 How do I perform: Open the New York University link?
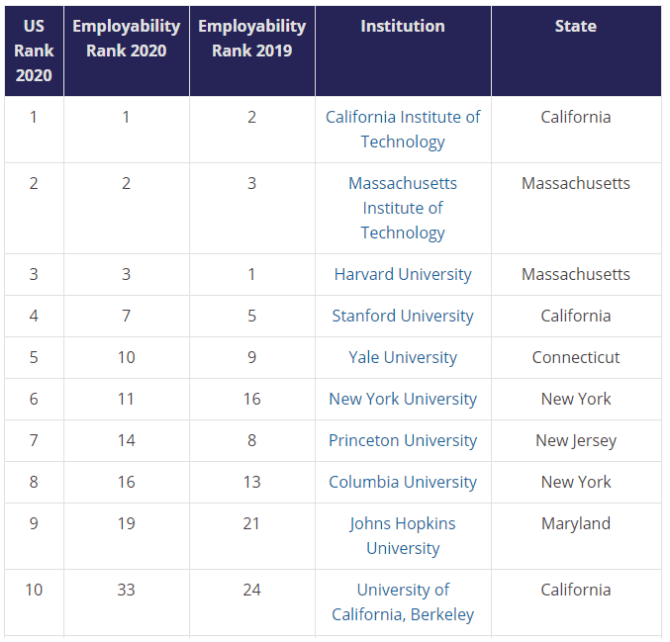tap(402, 399)
